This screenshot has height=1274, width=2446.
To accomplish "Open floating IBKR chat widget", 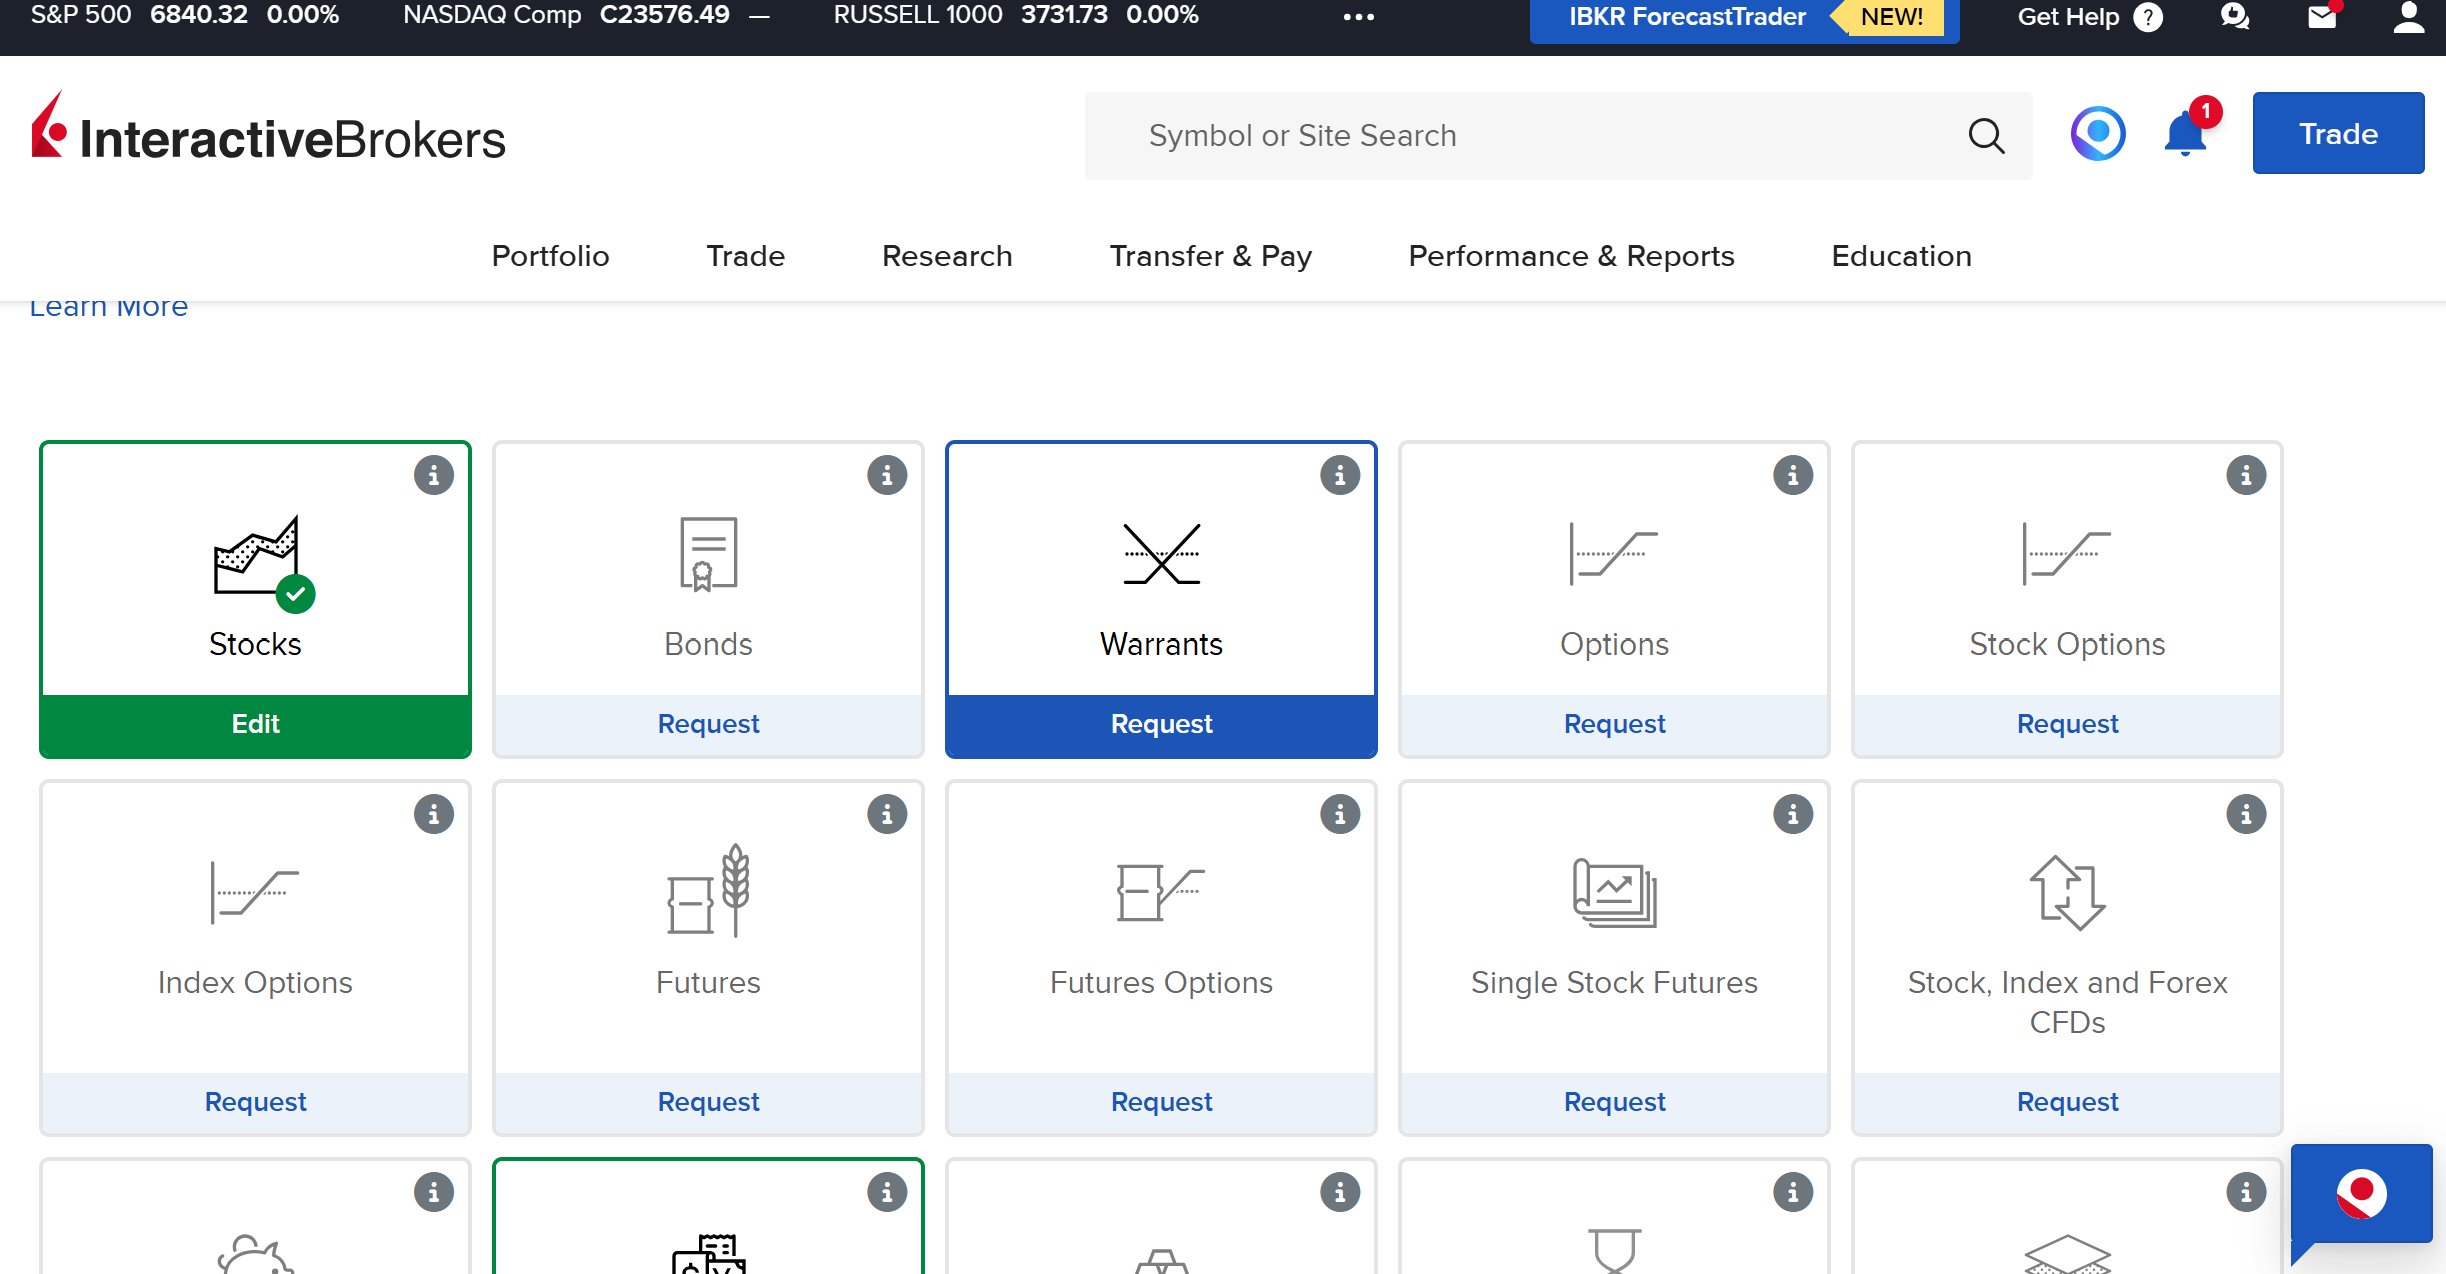I will [2361, 1194].
